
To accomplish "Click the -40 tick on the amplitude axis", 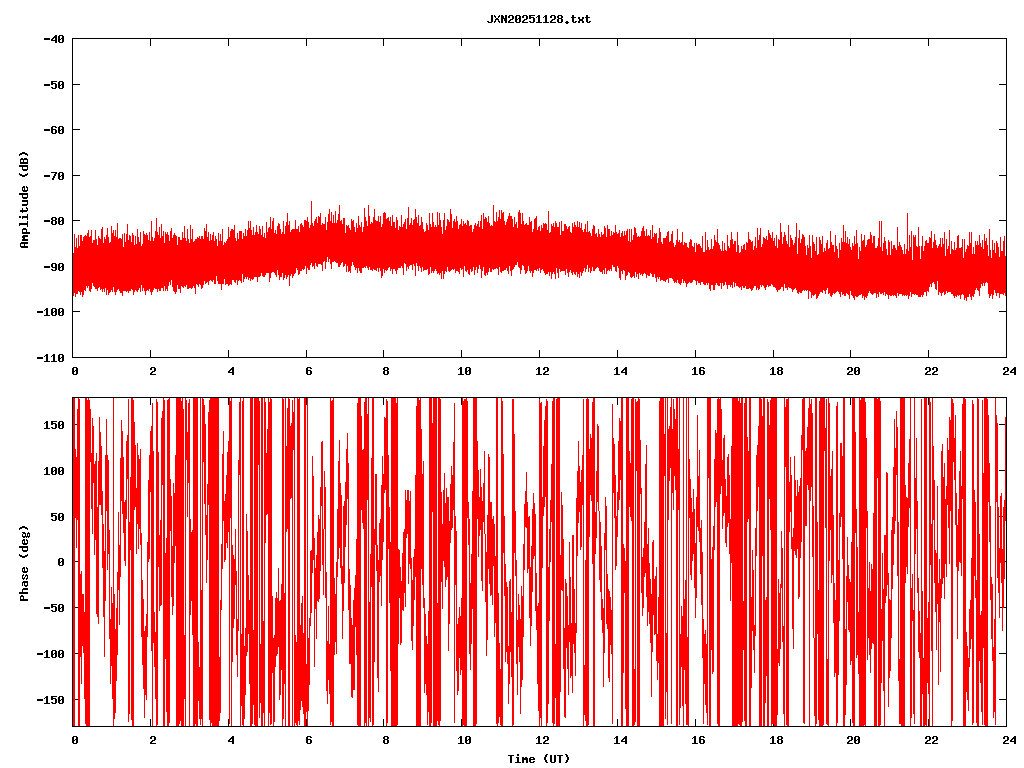I will [x=54, y=39].
